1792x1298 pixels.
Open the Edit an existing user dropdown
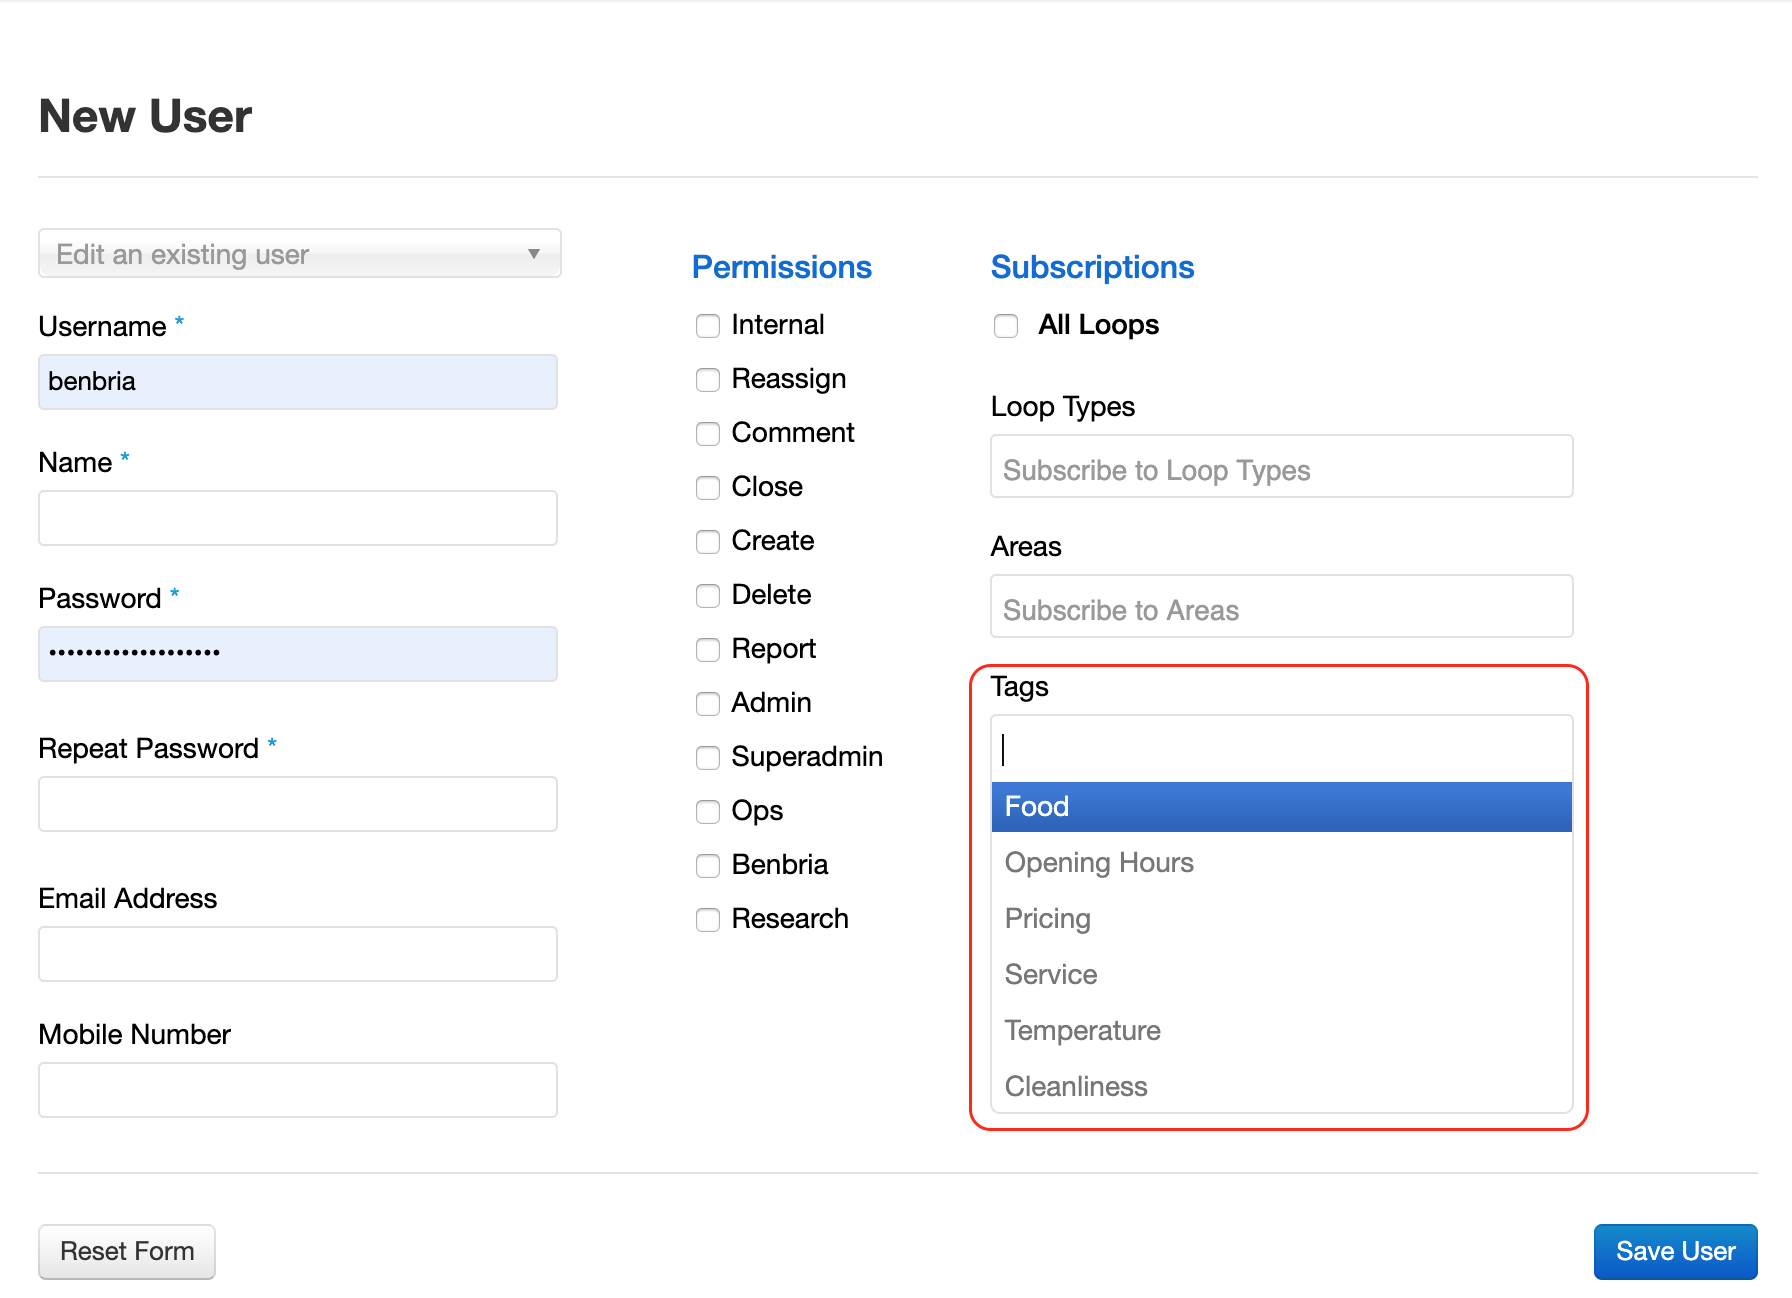pyautogui.click(x=299, y=253)
